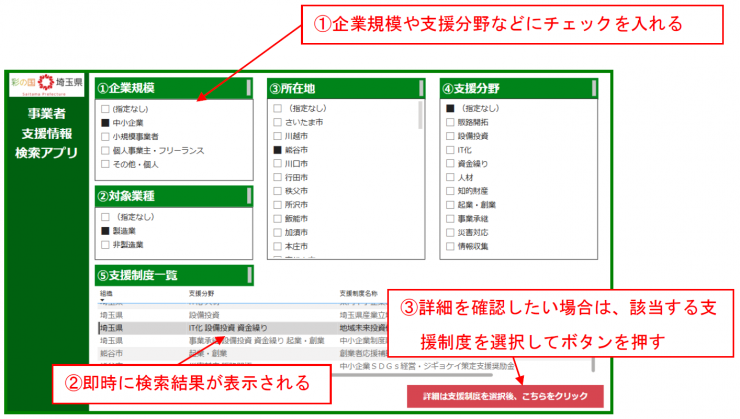The width and height of the screenshot is (740, 419).
Task: Tick the 川越市 checkbox
Action: coord(278,136)
